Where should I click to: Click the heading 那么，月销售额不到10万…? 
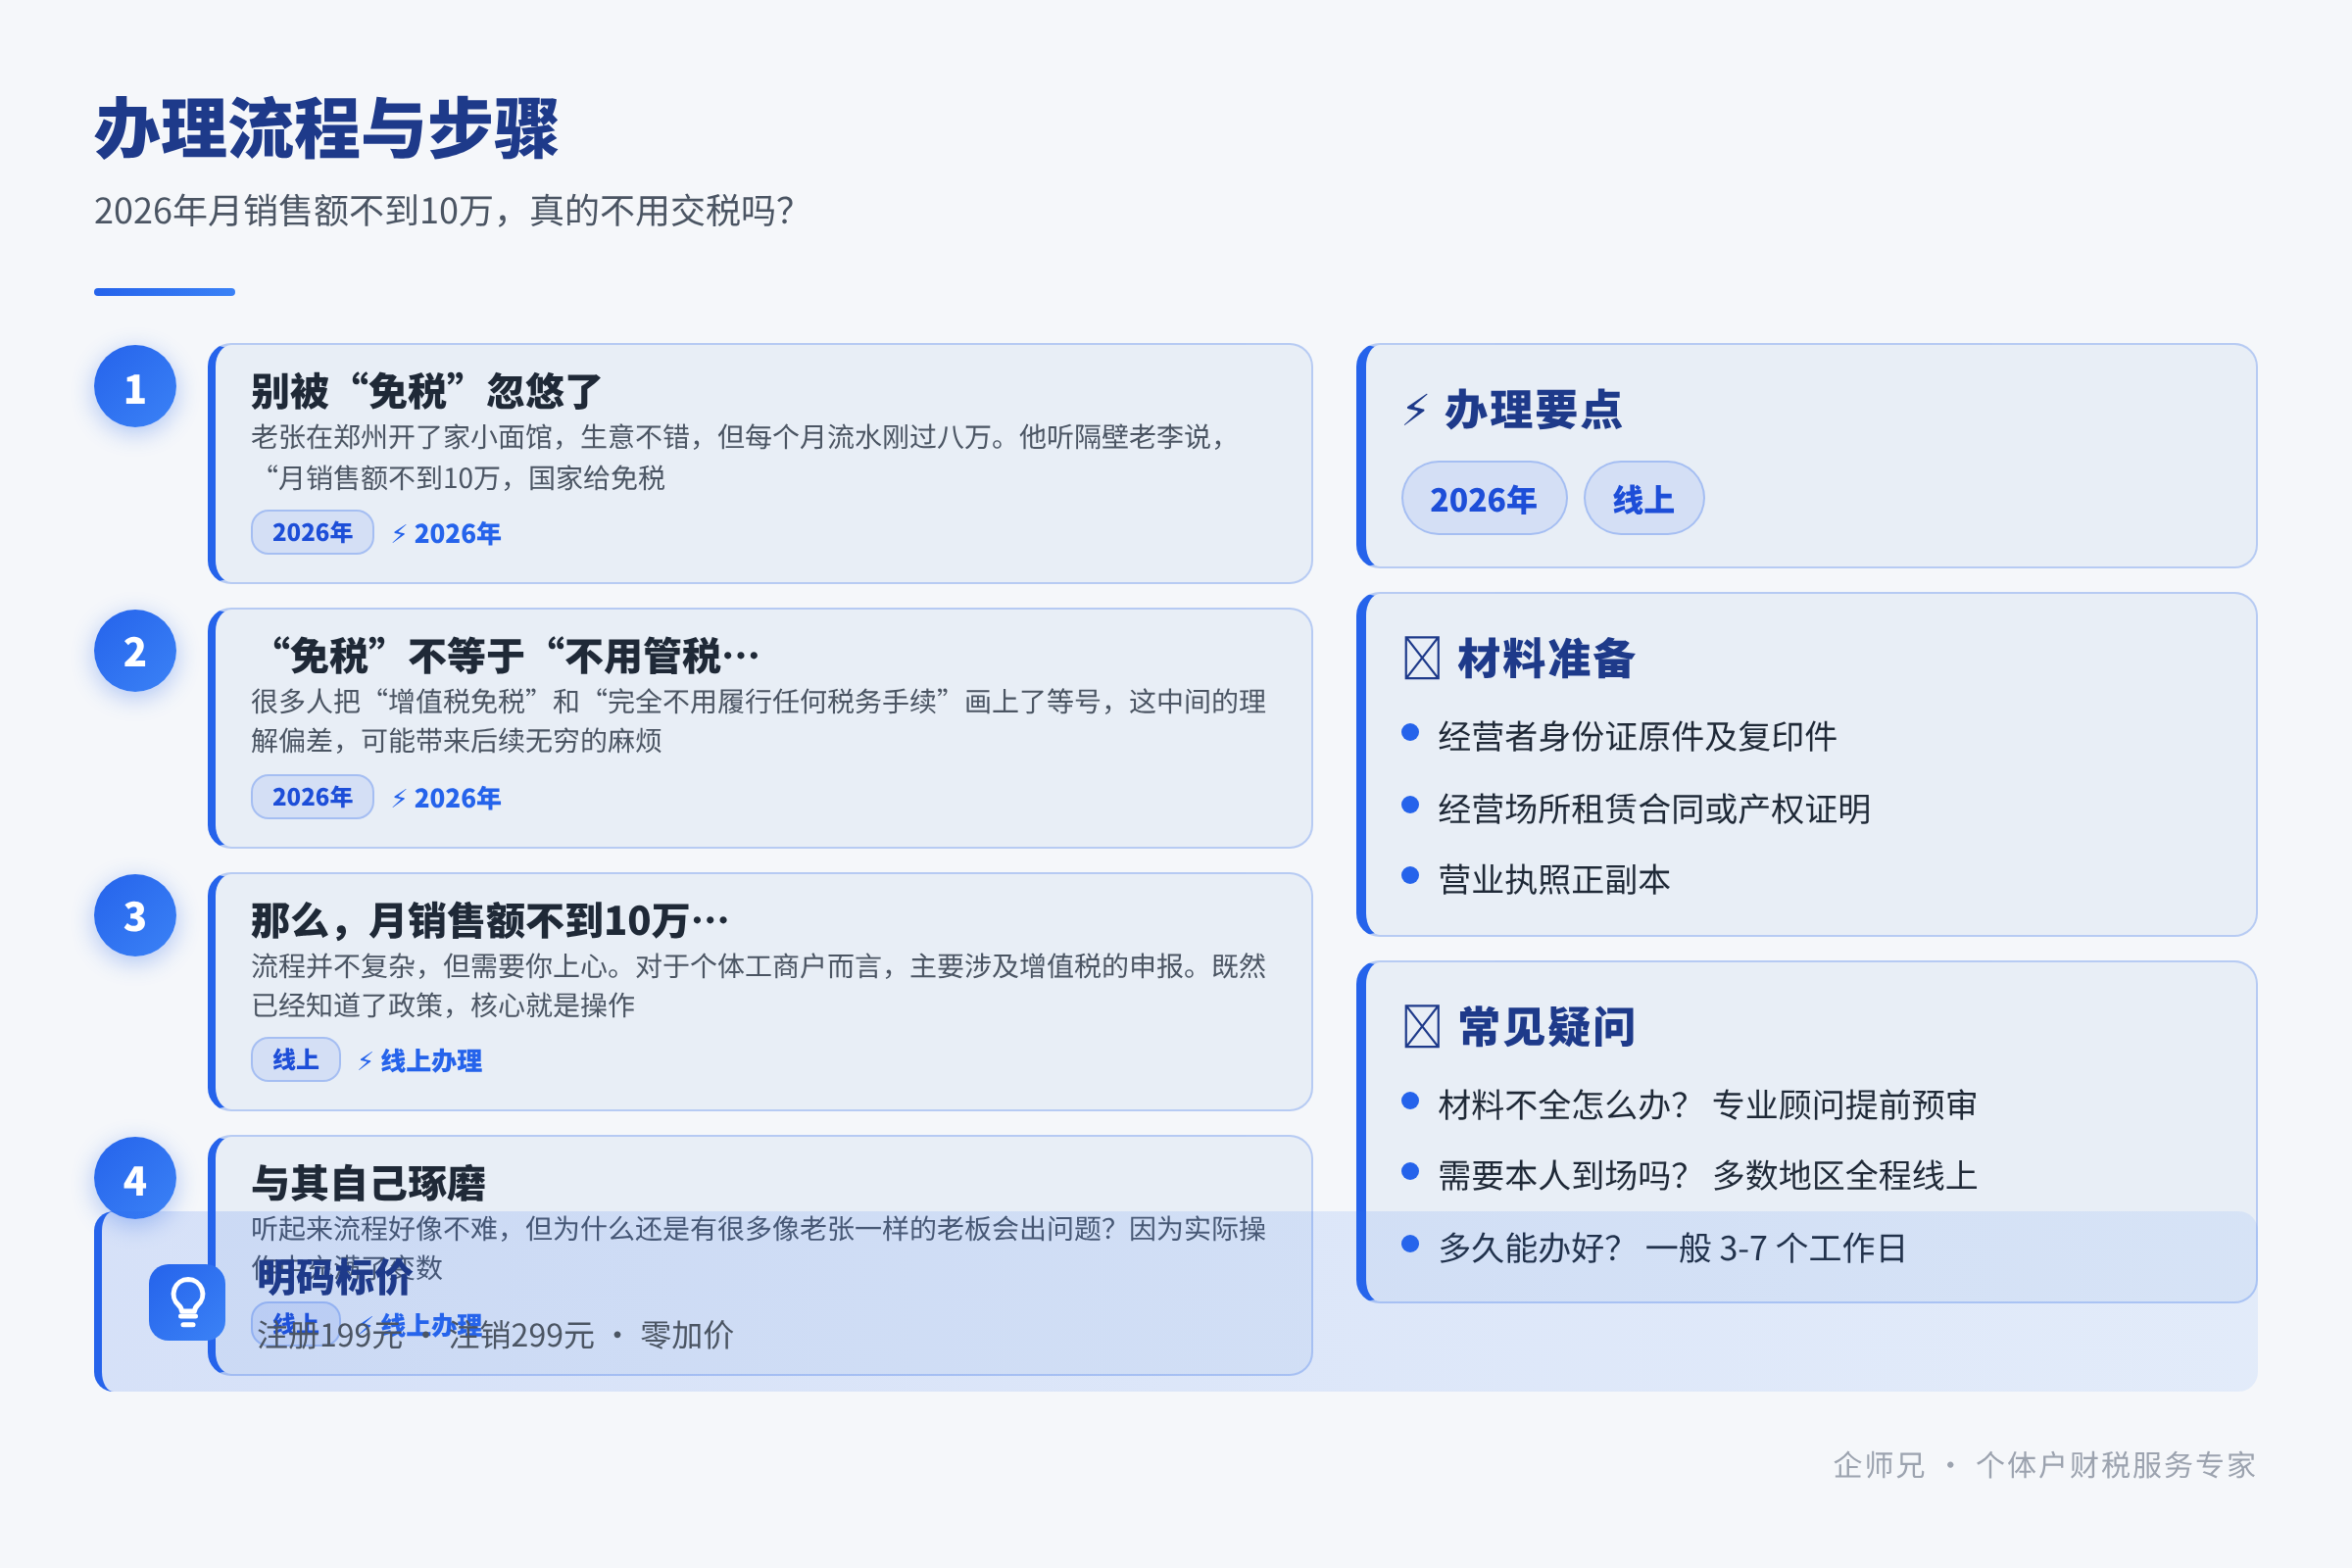click(489, 920)
